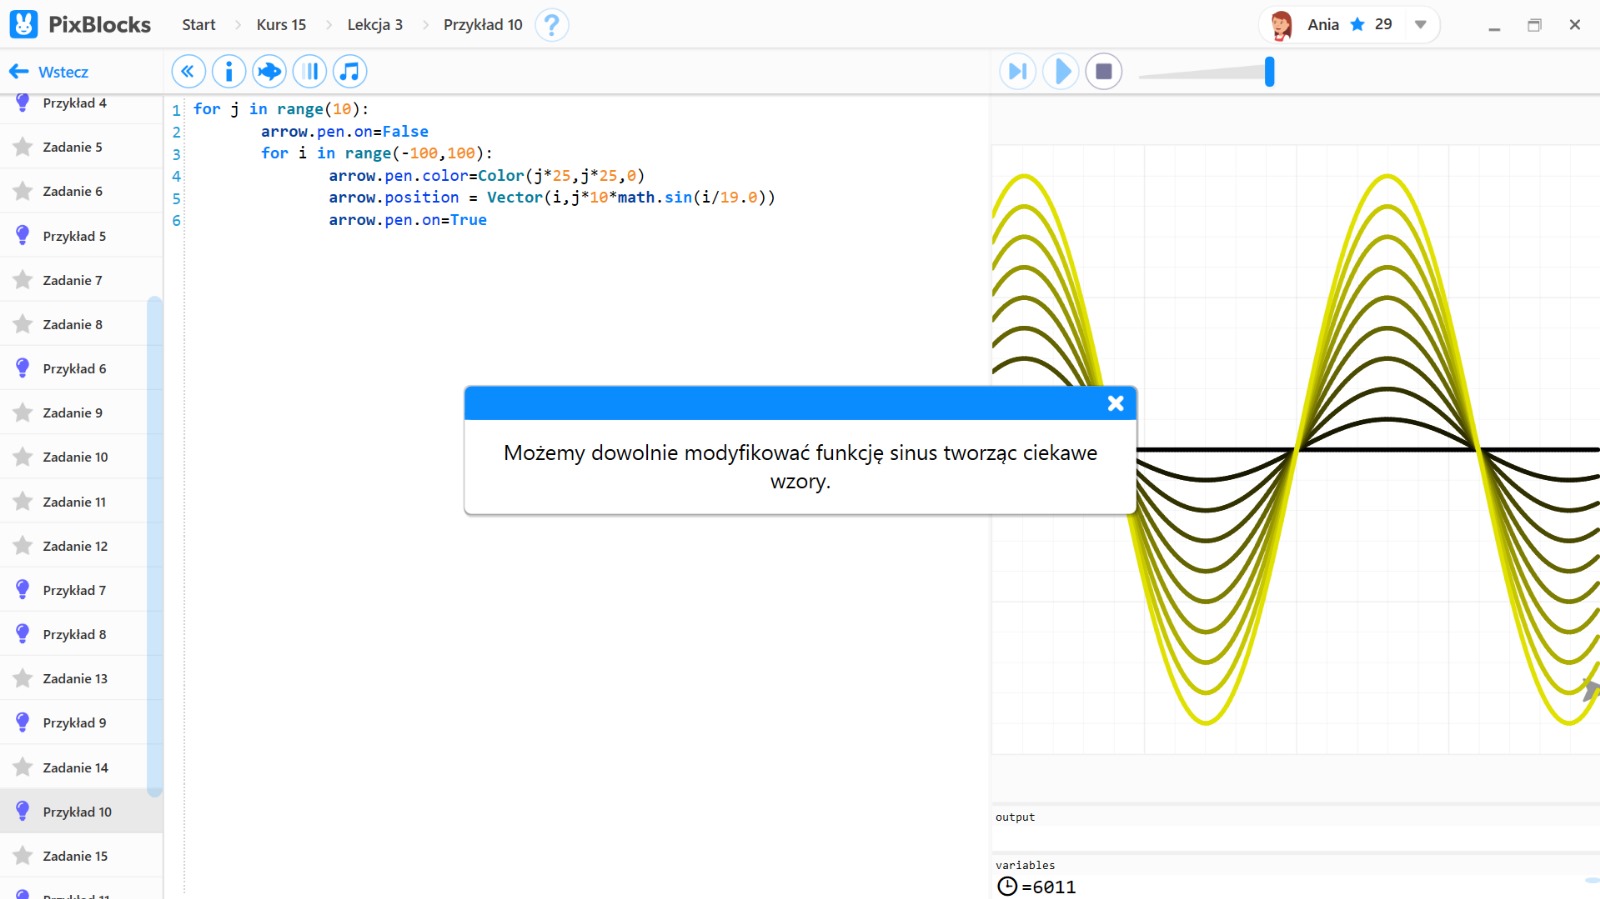
Task: Expand the Ania user dropdown arrow
Action: tap(1420, 25)
